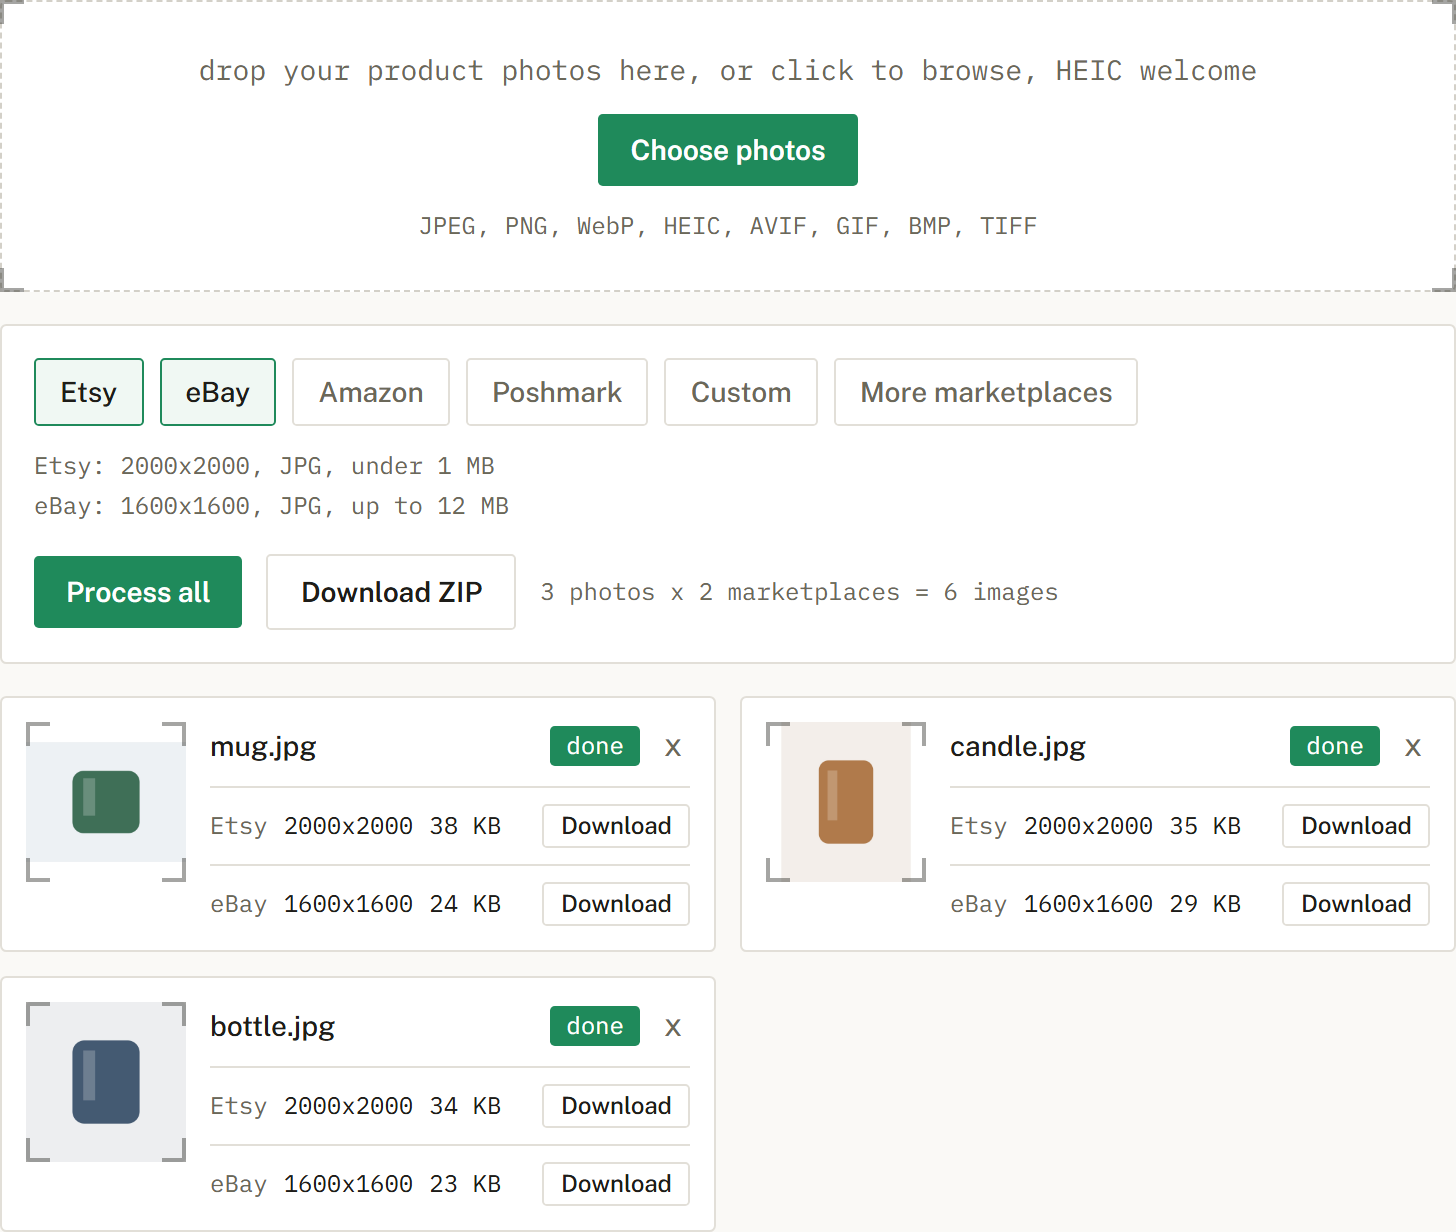Download the Etsy version of bottle.jpg
Viewport: 1456px width, 1232px height.
click(616, 1106)
